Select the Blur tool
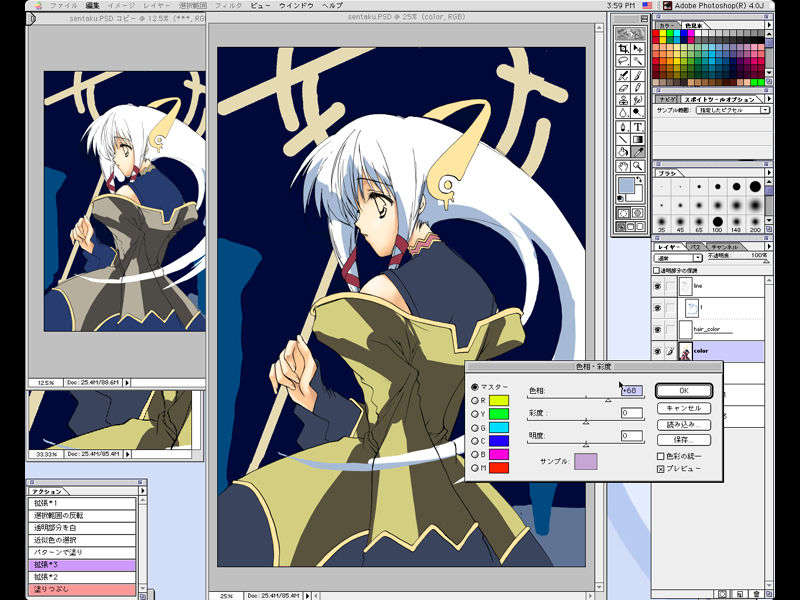The width and height of the screenshot is (800, 600). [x=623, y=112]
